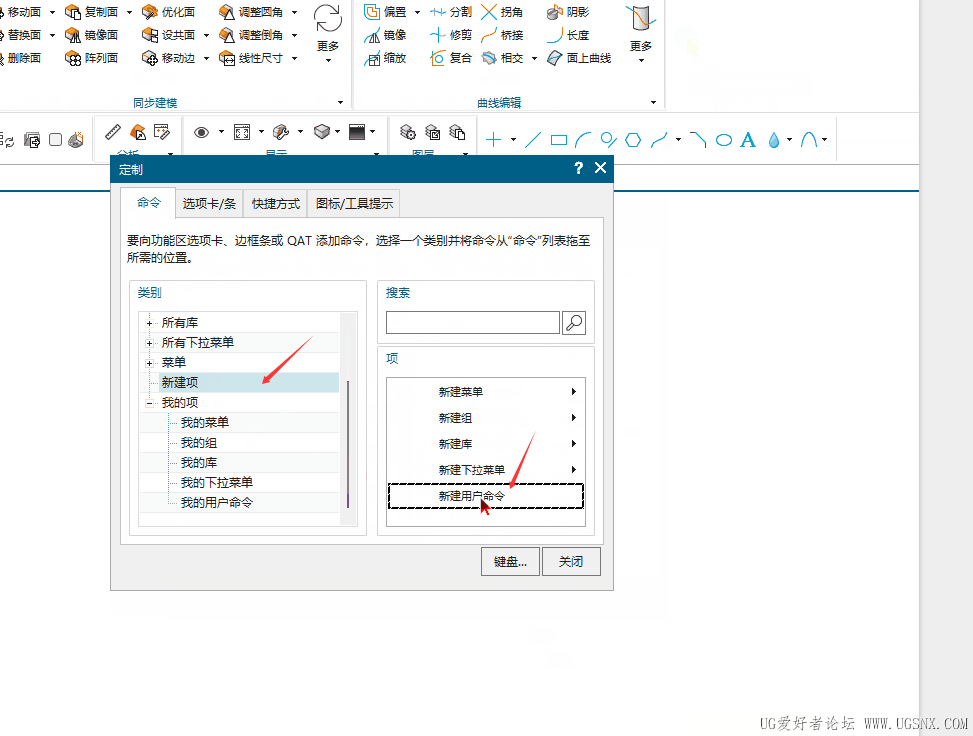Click the Trim curve (修剪) icon
Image resolution: width=973 pixels, height=736 pixels.
click(x=438, y=35)
